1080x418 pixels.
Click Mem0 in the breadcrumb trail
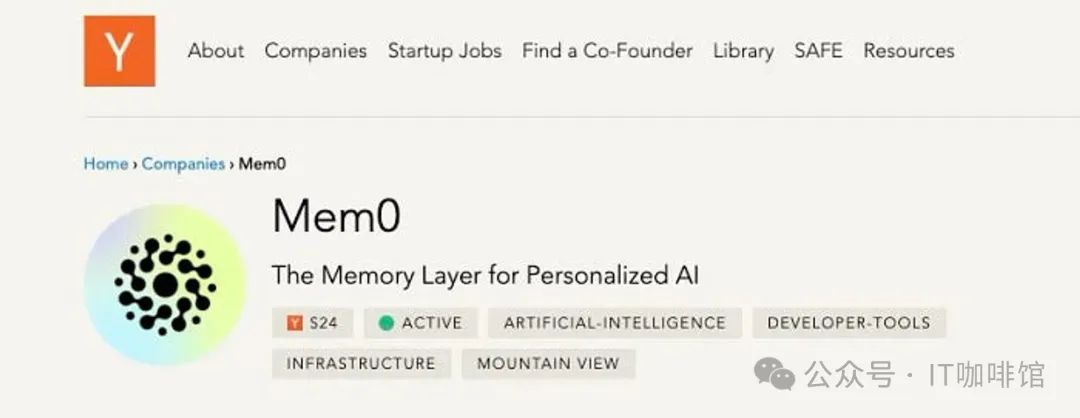(262, 164)
